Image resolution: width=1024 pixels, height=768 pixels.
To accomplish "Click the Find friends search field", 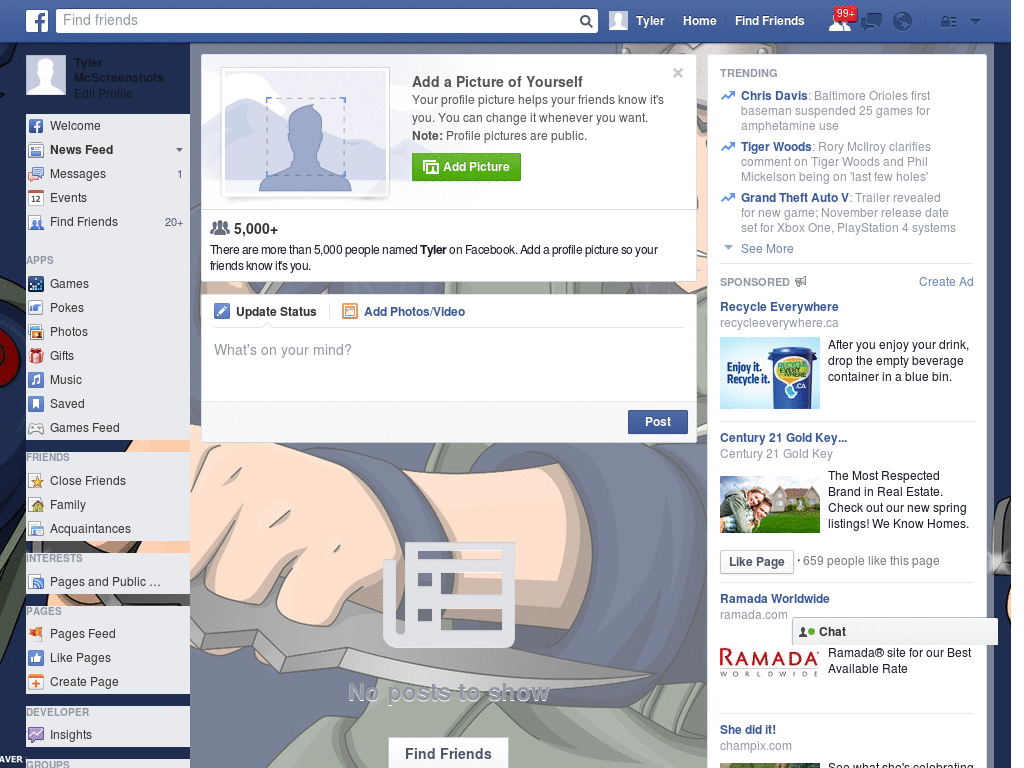I will click(x=317, y=21).
